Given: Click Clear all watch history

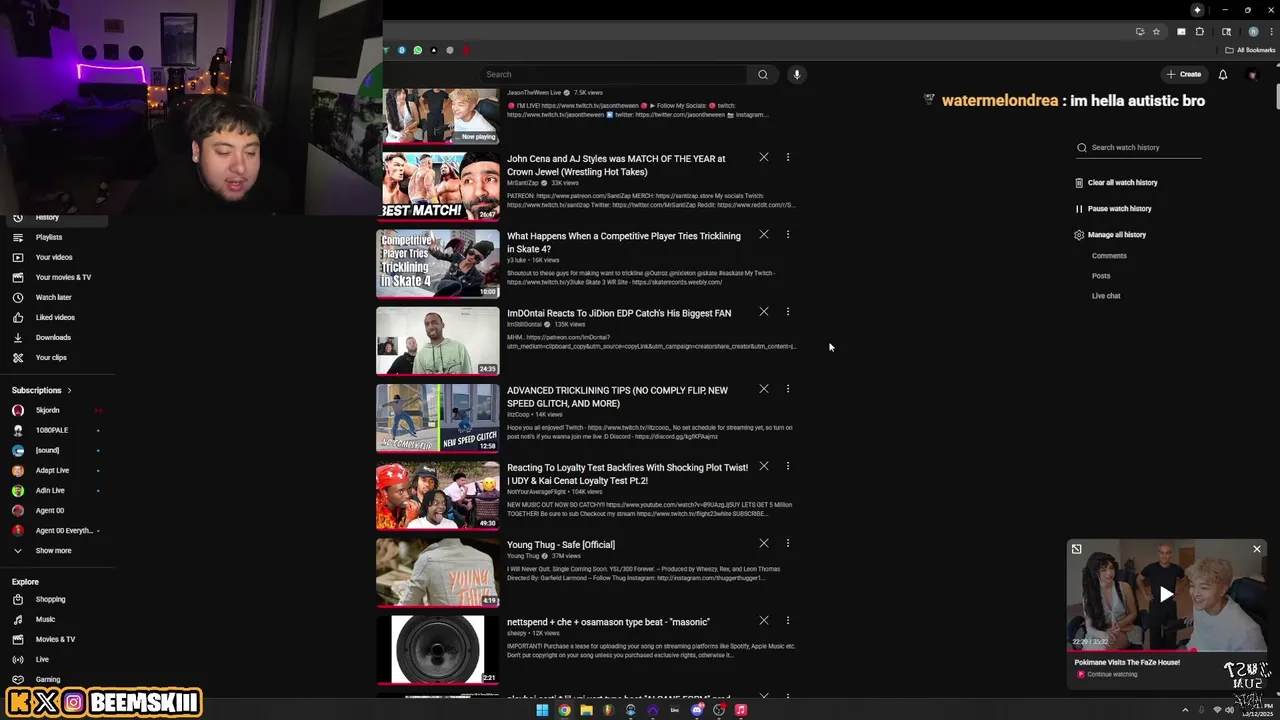Looking at the screenshot, I should [x=1116, y=183].
